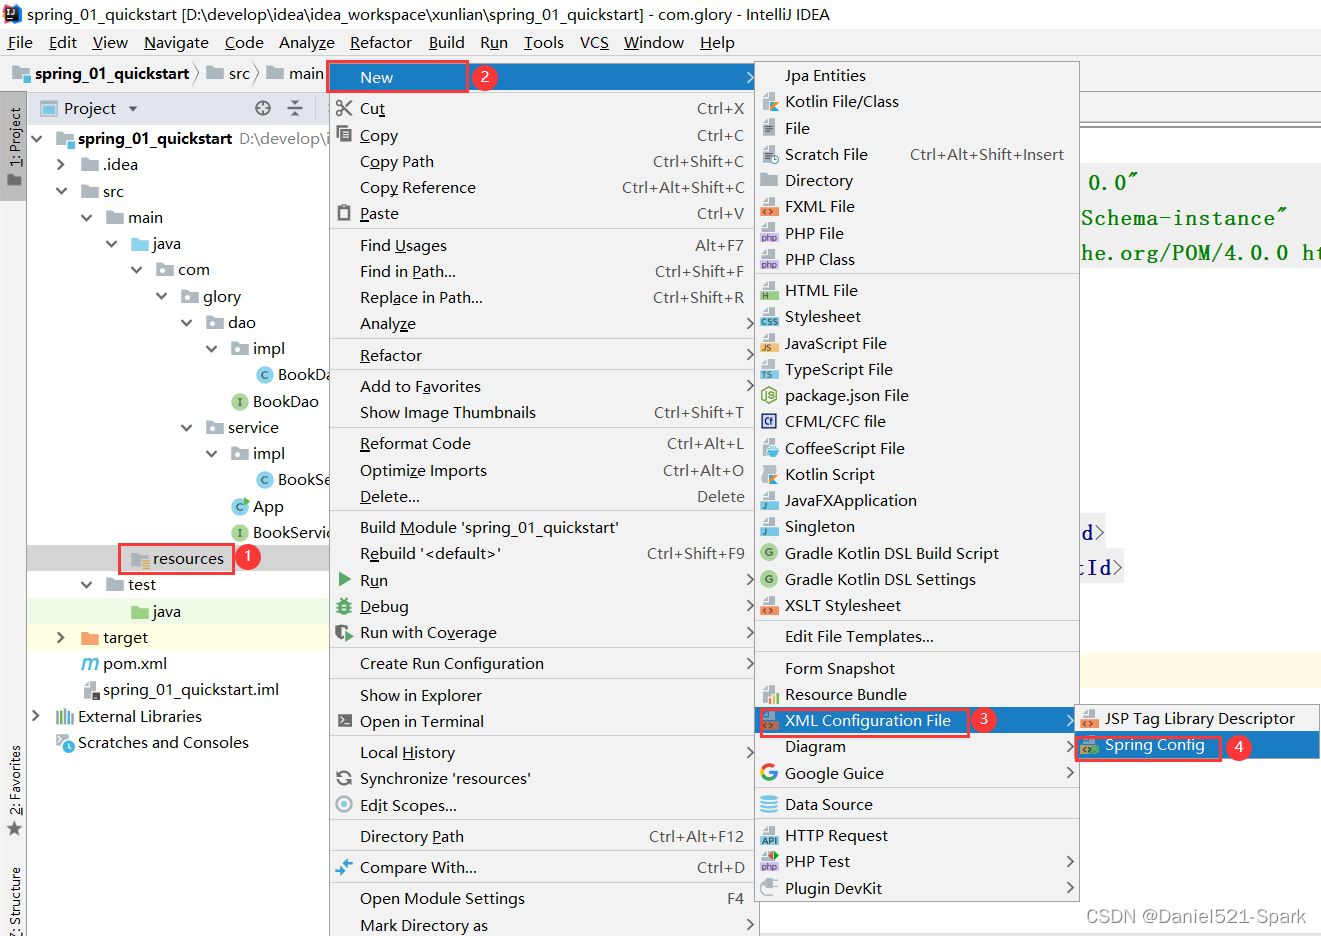Click the TypeScript File icon
The width and height of the screenshot is (1321, 936).
tap(769, 369)
